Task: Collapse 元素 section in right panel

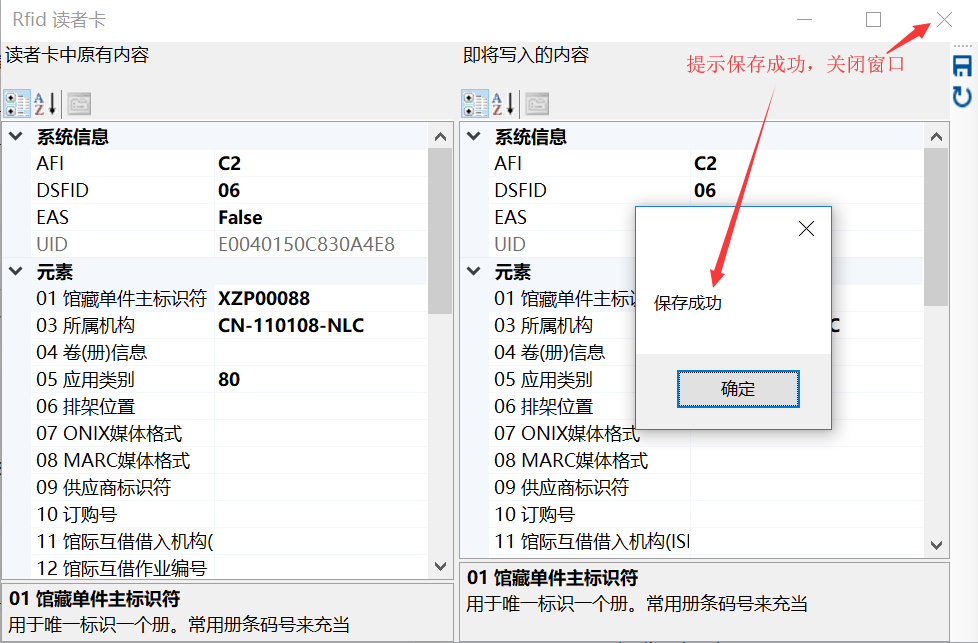Action: [474, 271]
